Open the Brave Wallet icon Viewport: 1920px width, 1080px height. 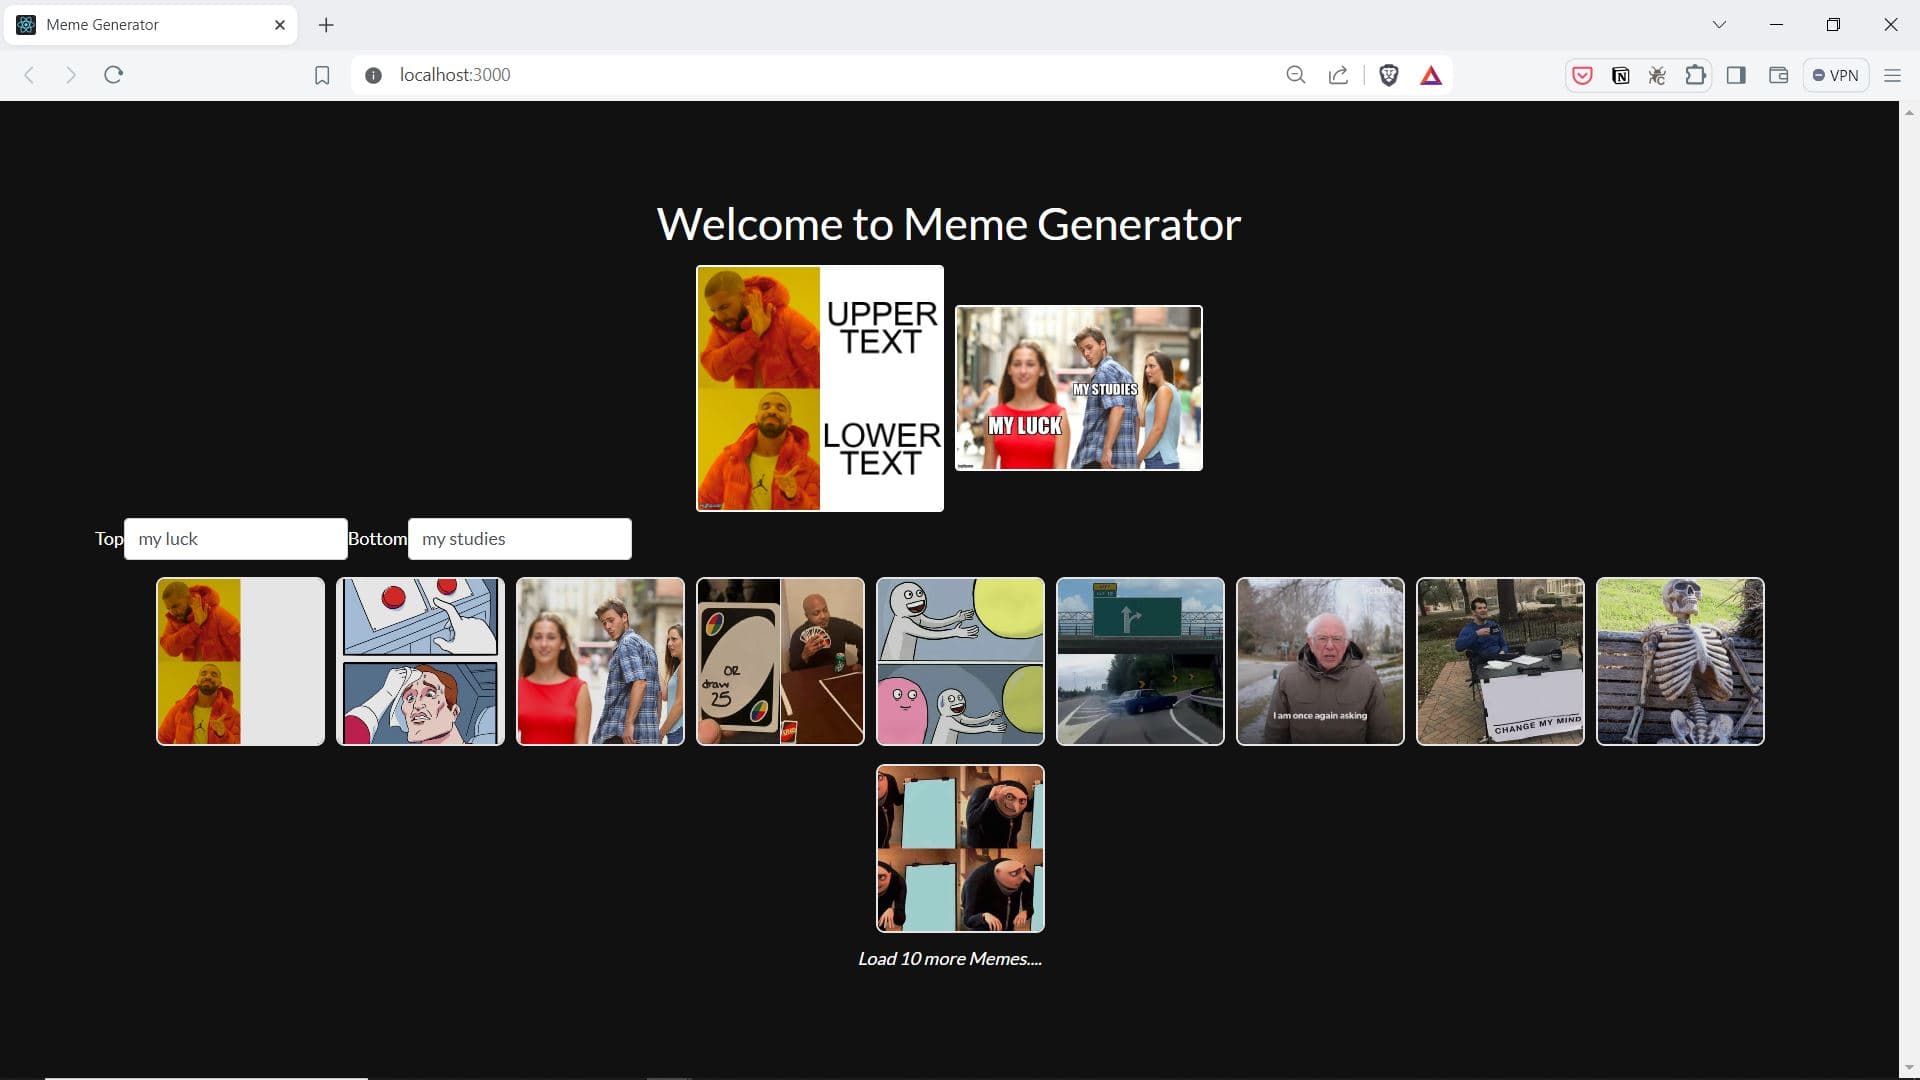click(x=1778, y=75)
